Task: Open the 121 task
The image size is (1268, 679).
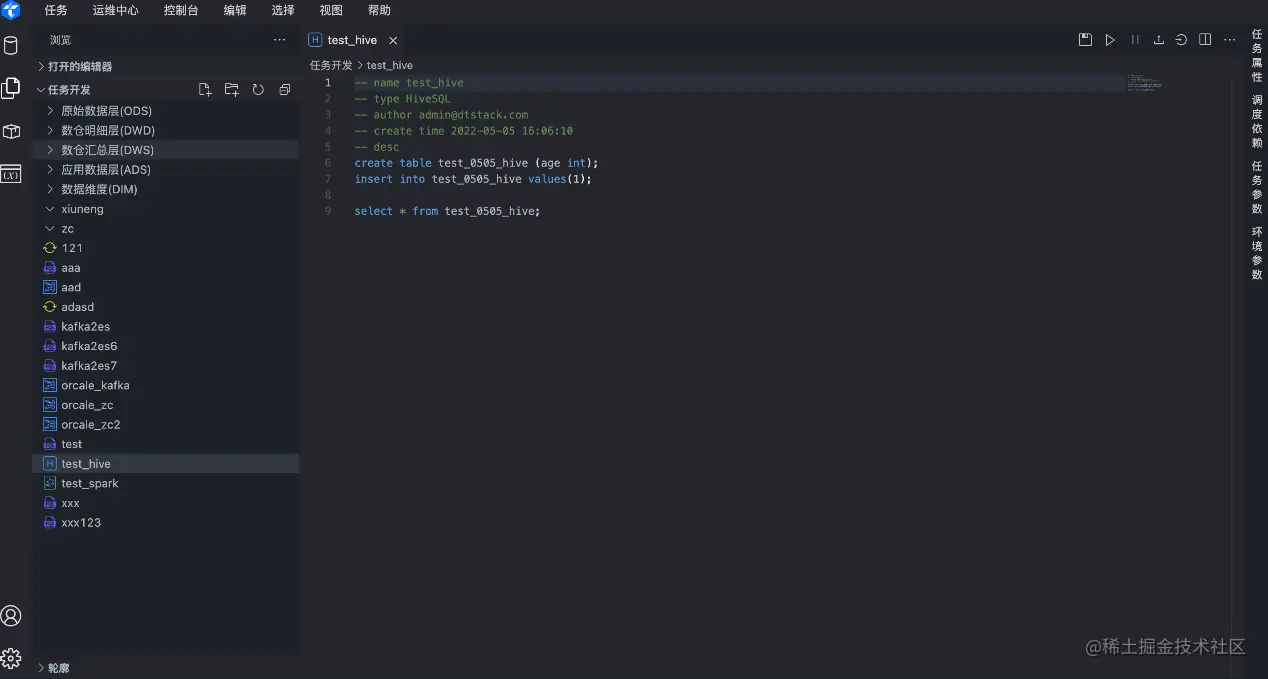Action: [166, 248]
